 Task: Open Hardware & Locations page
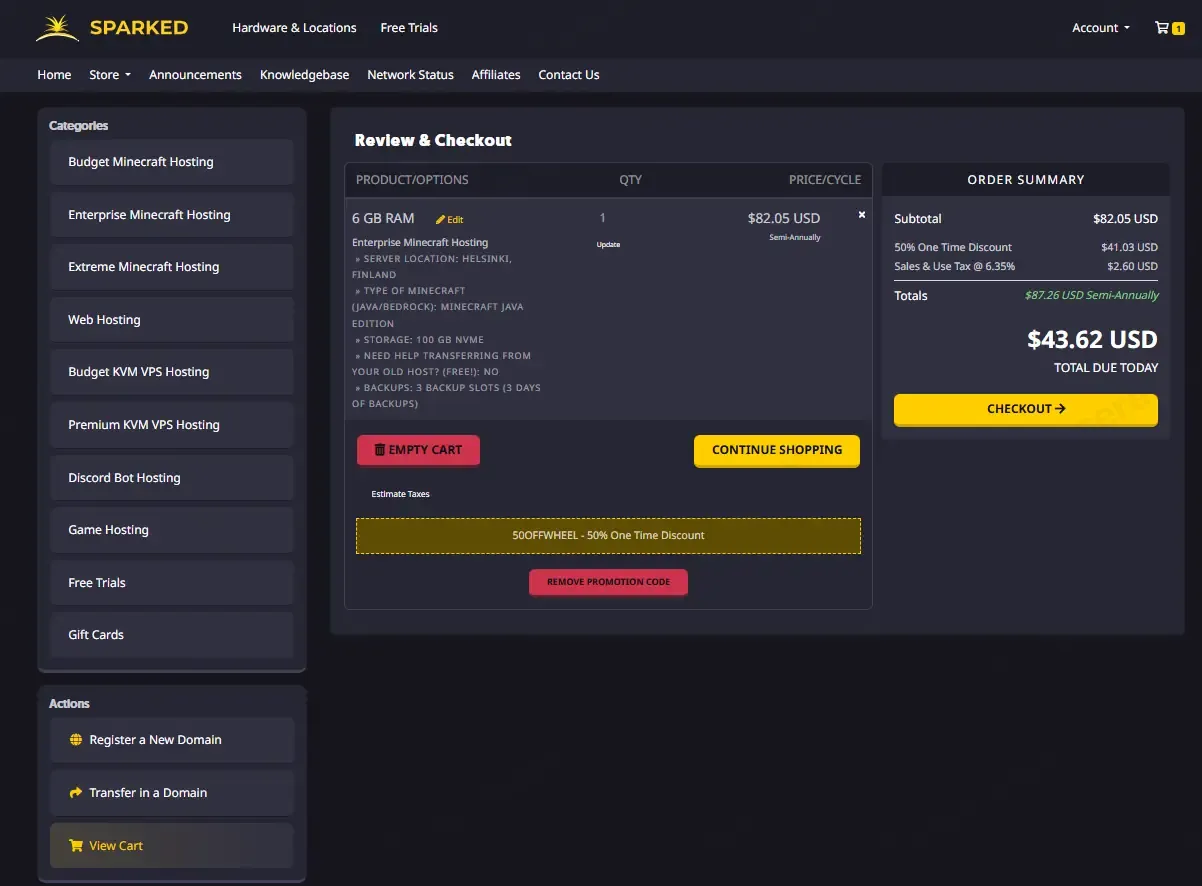(x=294, y=28)
